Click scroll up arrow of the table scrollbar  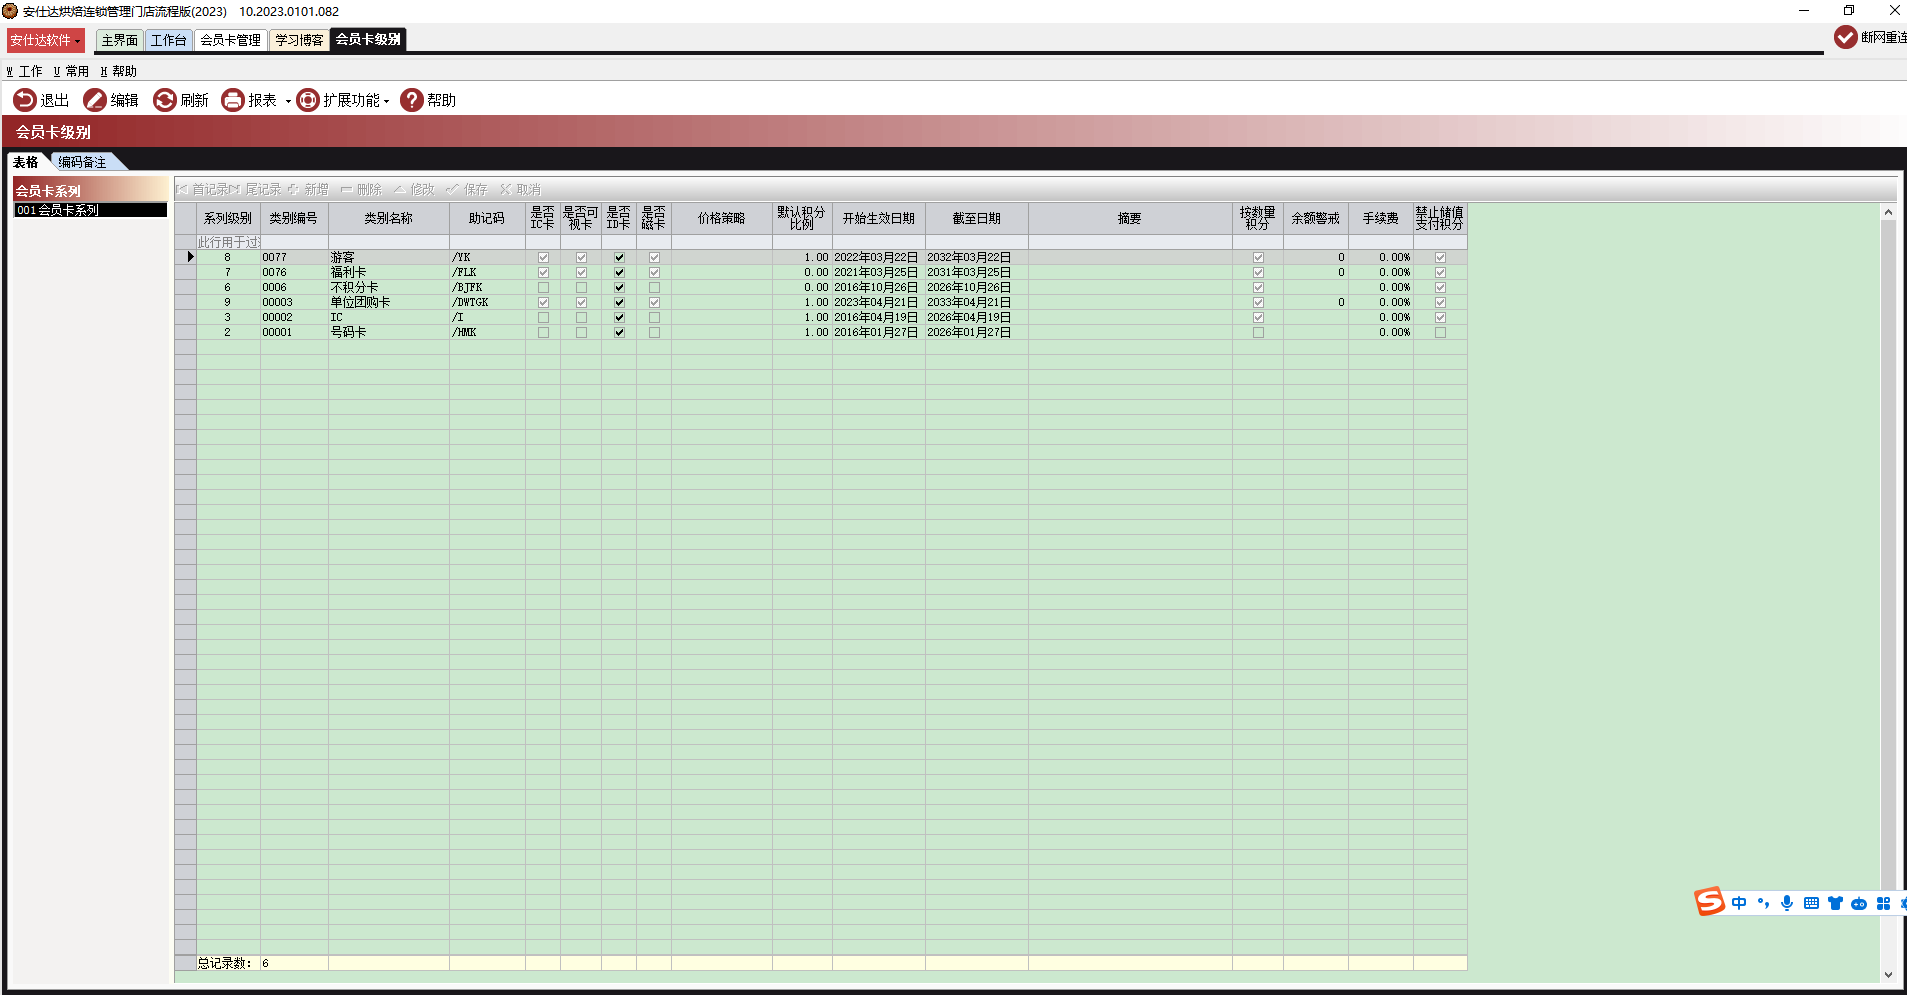(1888, 212)
